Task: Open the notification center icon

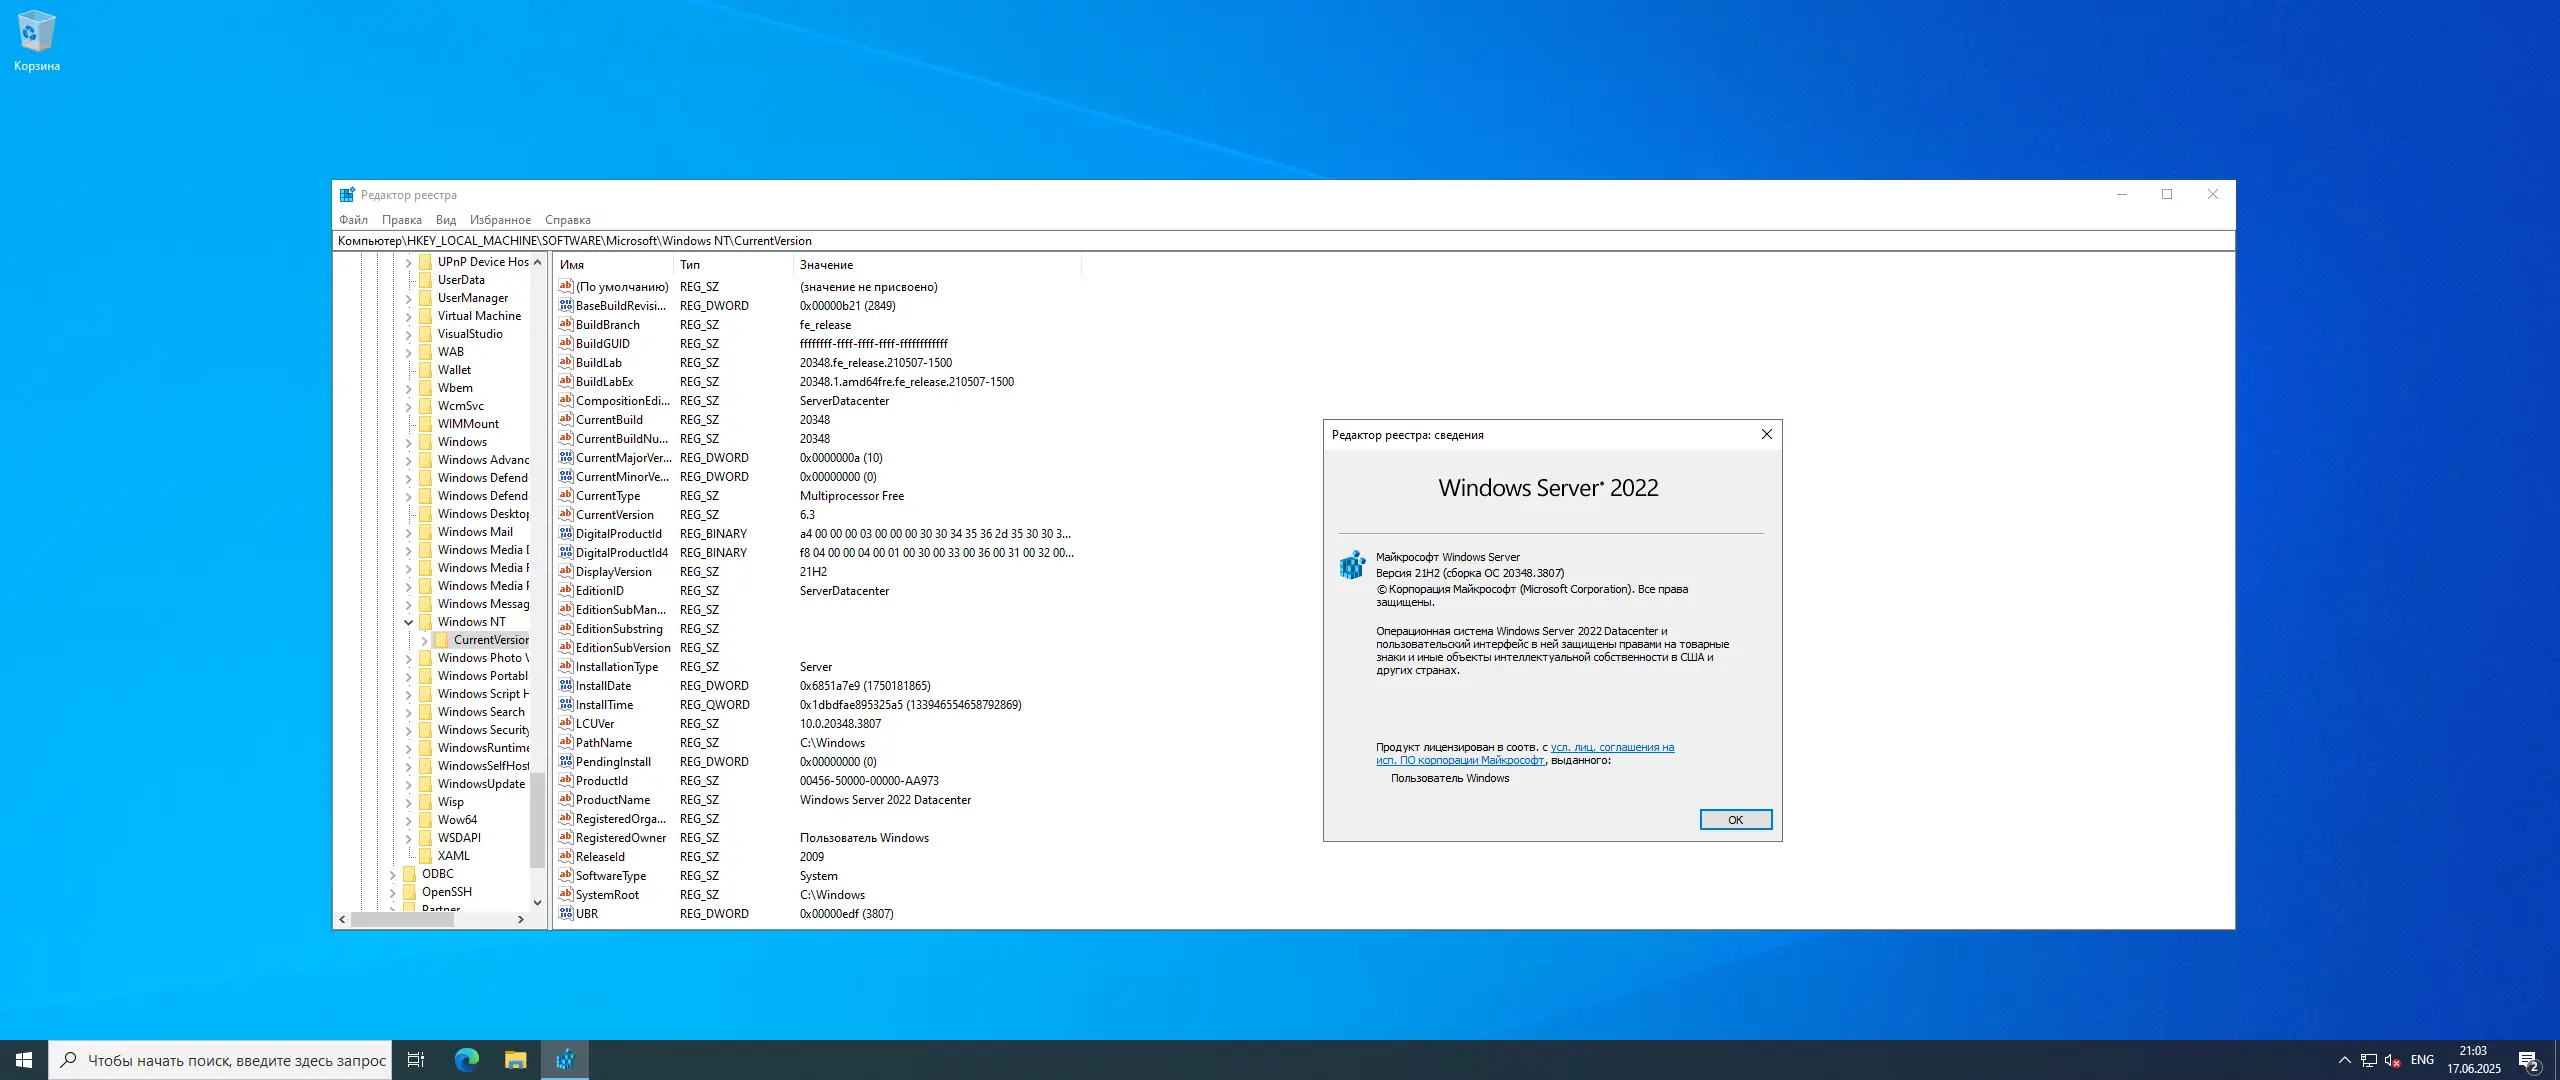Action: coord(2529,1060)
